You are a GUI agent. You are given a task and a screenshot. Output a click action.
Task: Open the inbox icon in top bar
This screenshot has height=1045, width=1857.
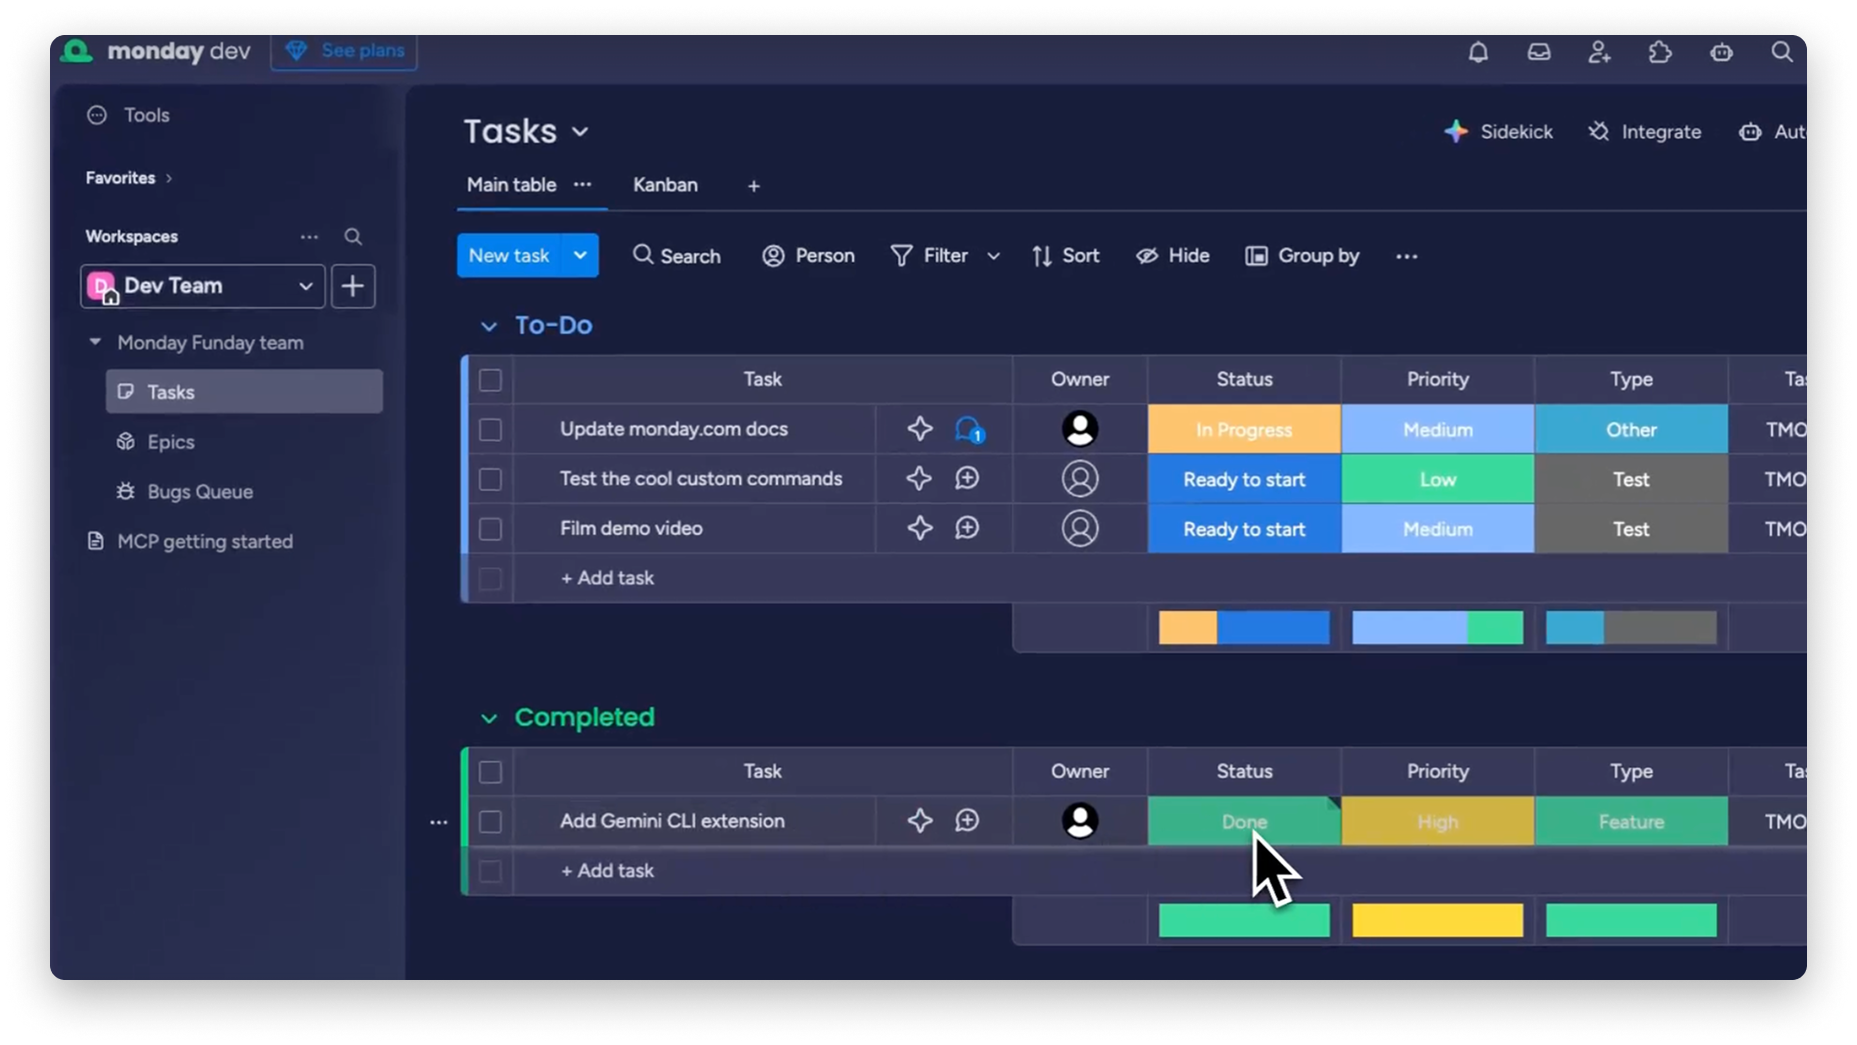(1540, 53)
